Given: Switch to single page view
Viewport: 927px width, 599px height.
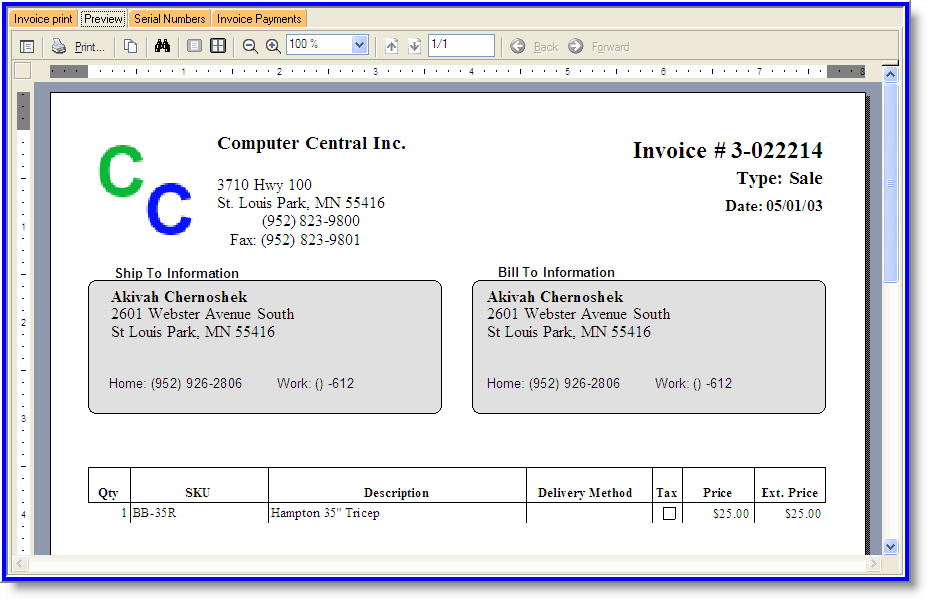Looking at the screenshot, I should (x=195, y=46).
